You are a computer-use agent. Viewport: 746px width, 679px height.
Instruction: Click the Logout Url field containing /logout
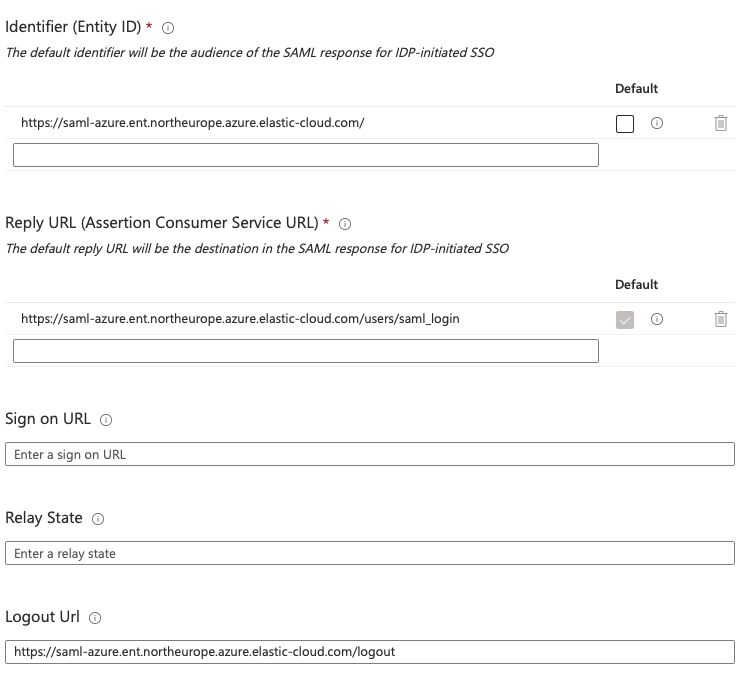click(370, 652)
